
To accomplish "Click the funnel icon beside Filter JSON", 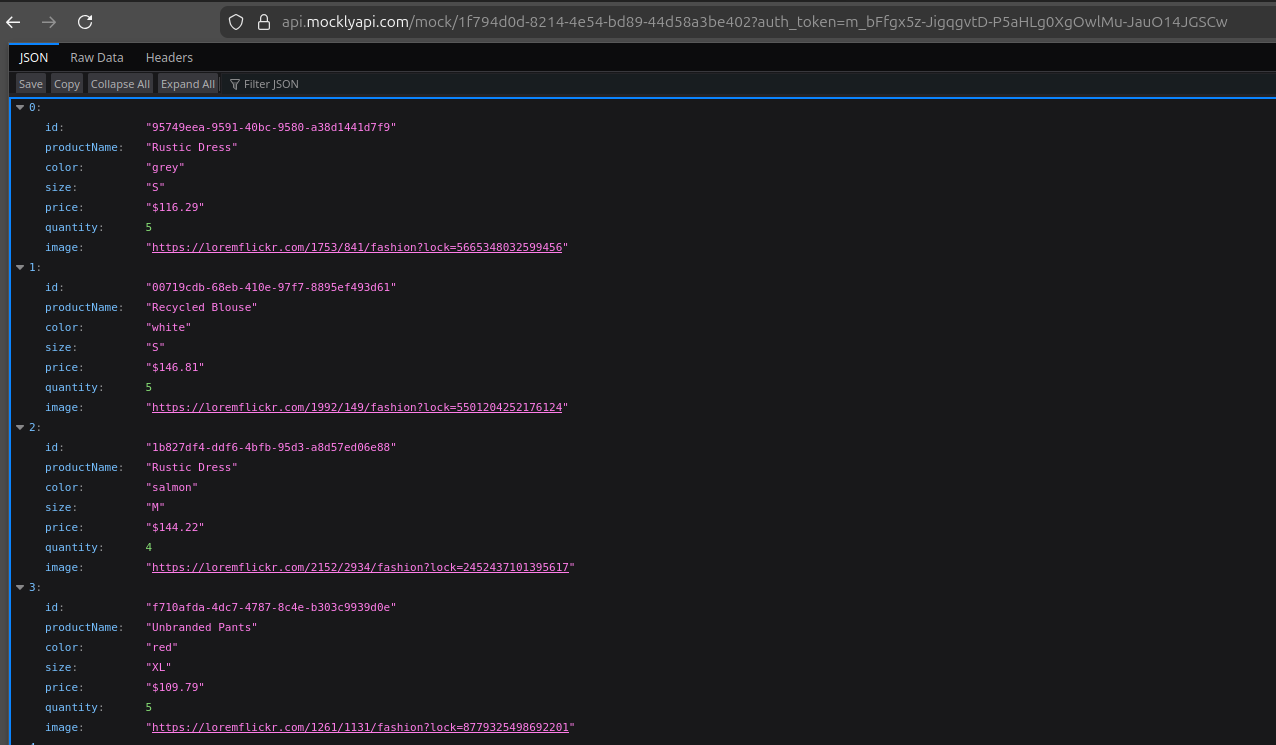I will (234, 84).
